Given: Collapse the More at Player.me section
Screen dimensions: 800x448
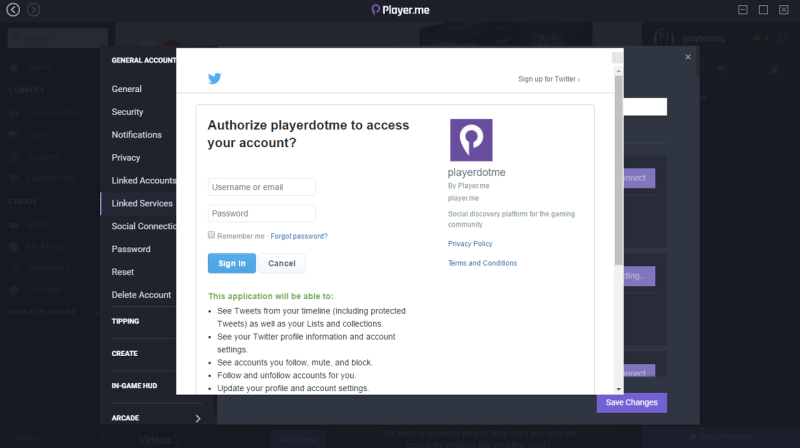Looking at the screenshot, I should coord(97,312).
